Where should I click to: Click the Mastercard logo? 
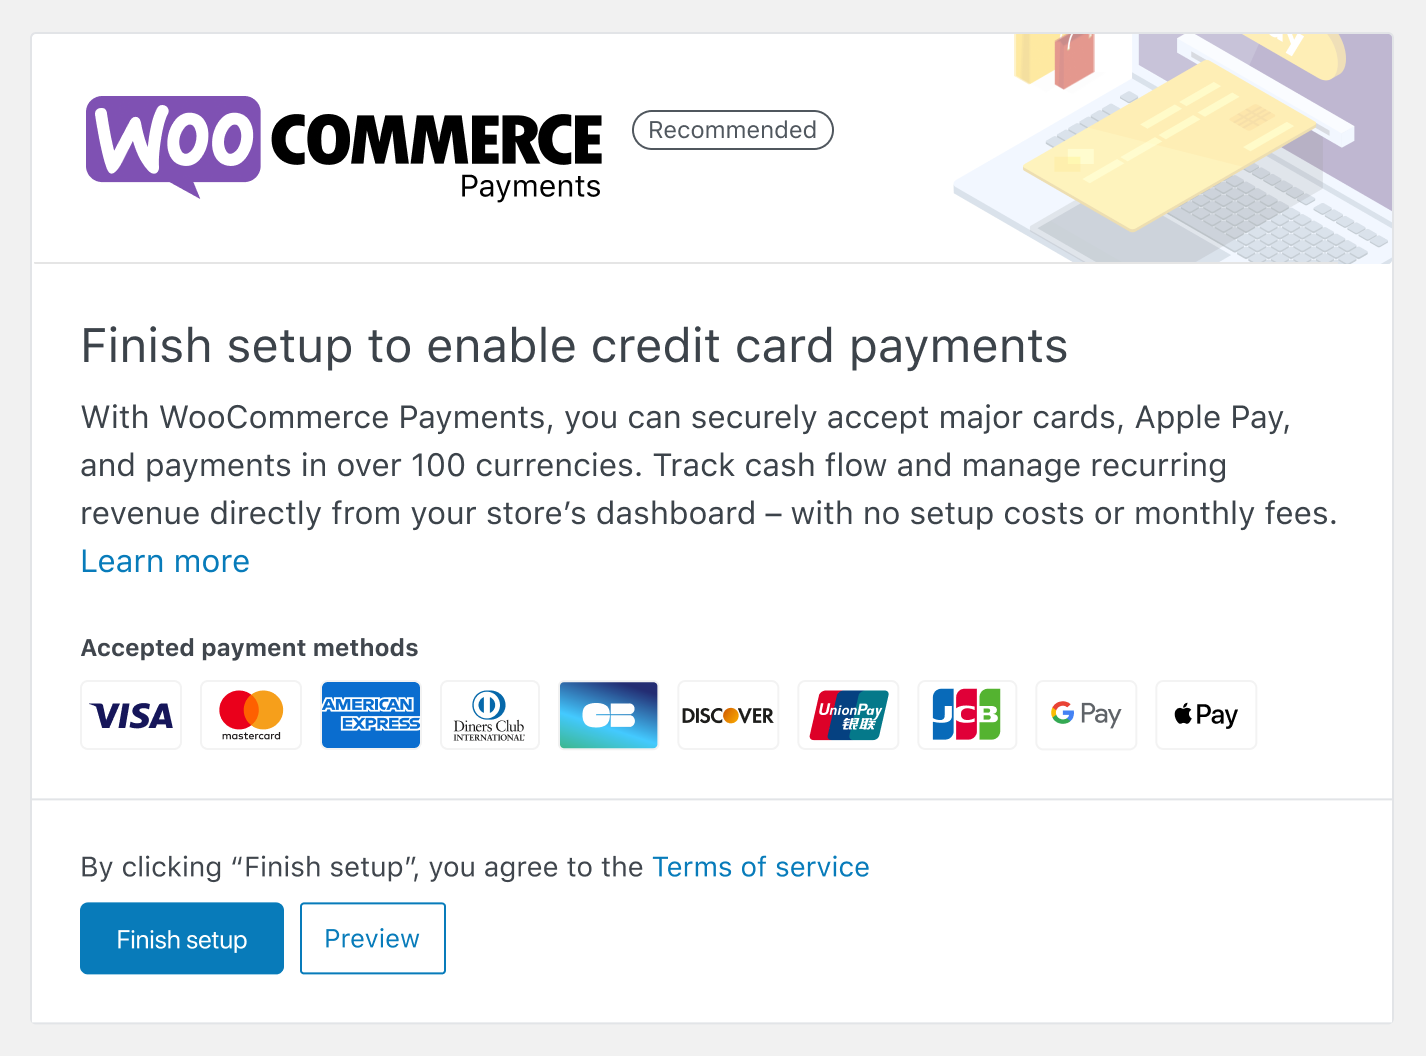click(250, 715)
